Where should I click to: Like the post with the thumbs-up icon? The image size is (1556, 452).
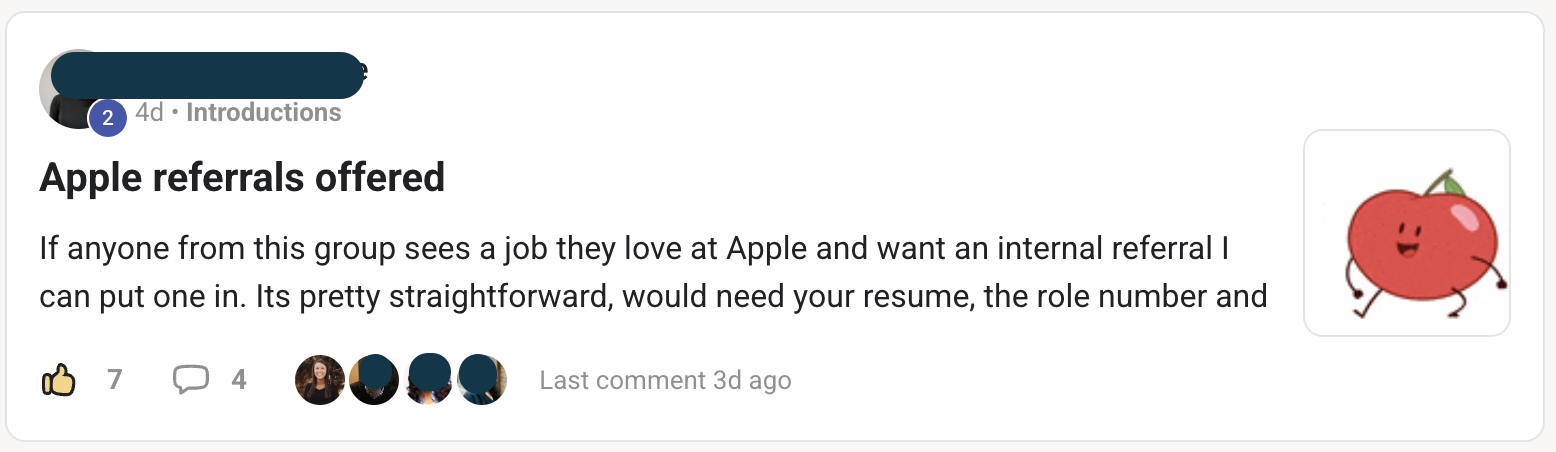(59, 380)
